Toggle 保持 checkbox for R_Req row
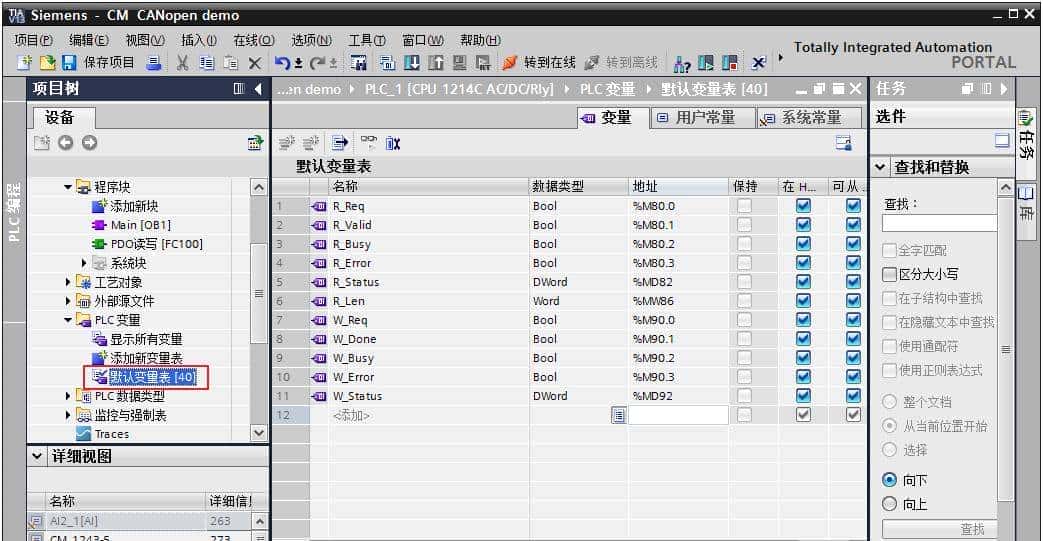This screenshot has width=1043, height=541. pos(744,206)
